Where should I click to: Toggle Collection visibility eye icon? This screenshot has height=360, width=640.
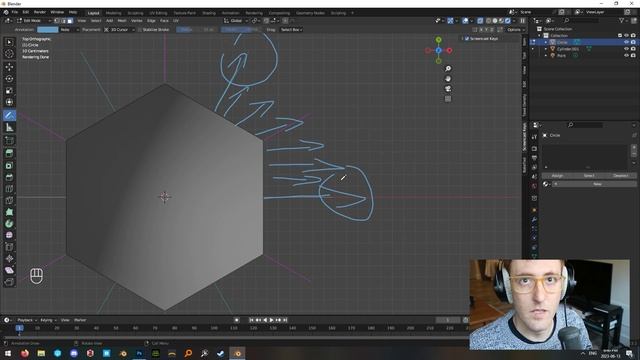pyautogui.click(x=626, y=36)
